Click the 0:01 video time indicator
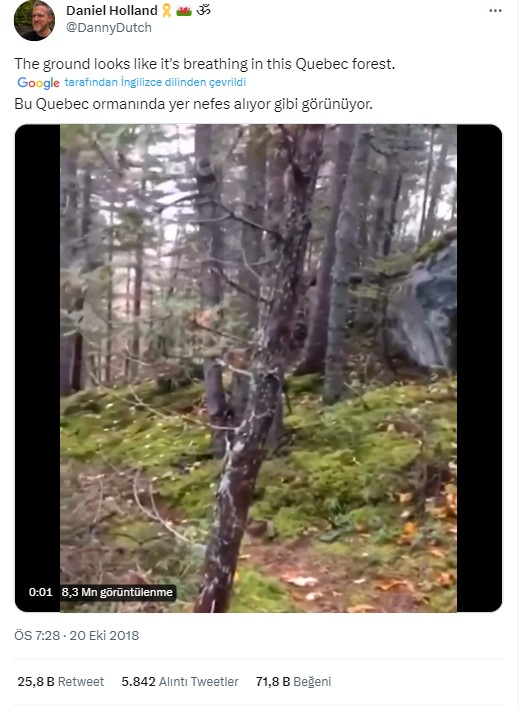The image size is (520, 708). pyautogui.click(x=41, y=592)
